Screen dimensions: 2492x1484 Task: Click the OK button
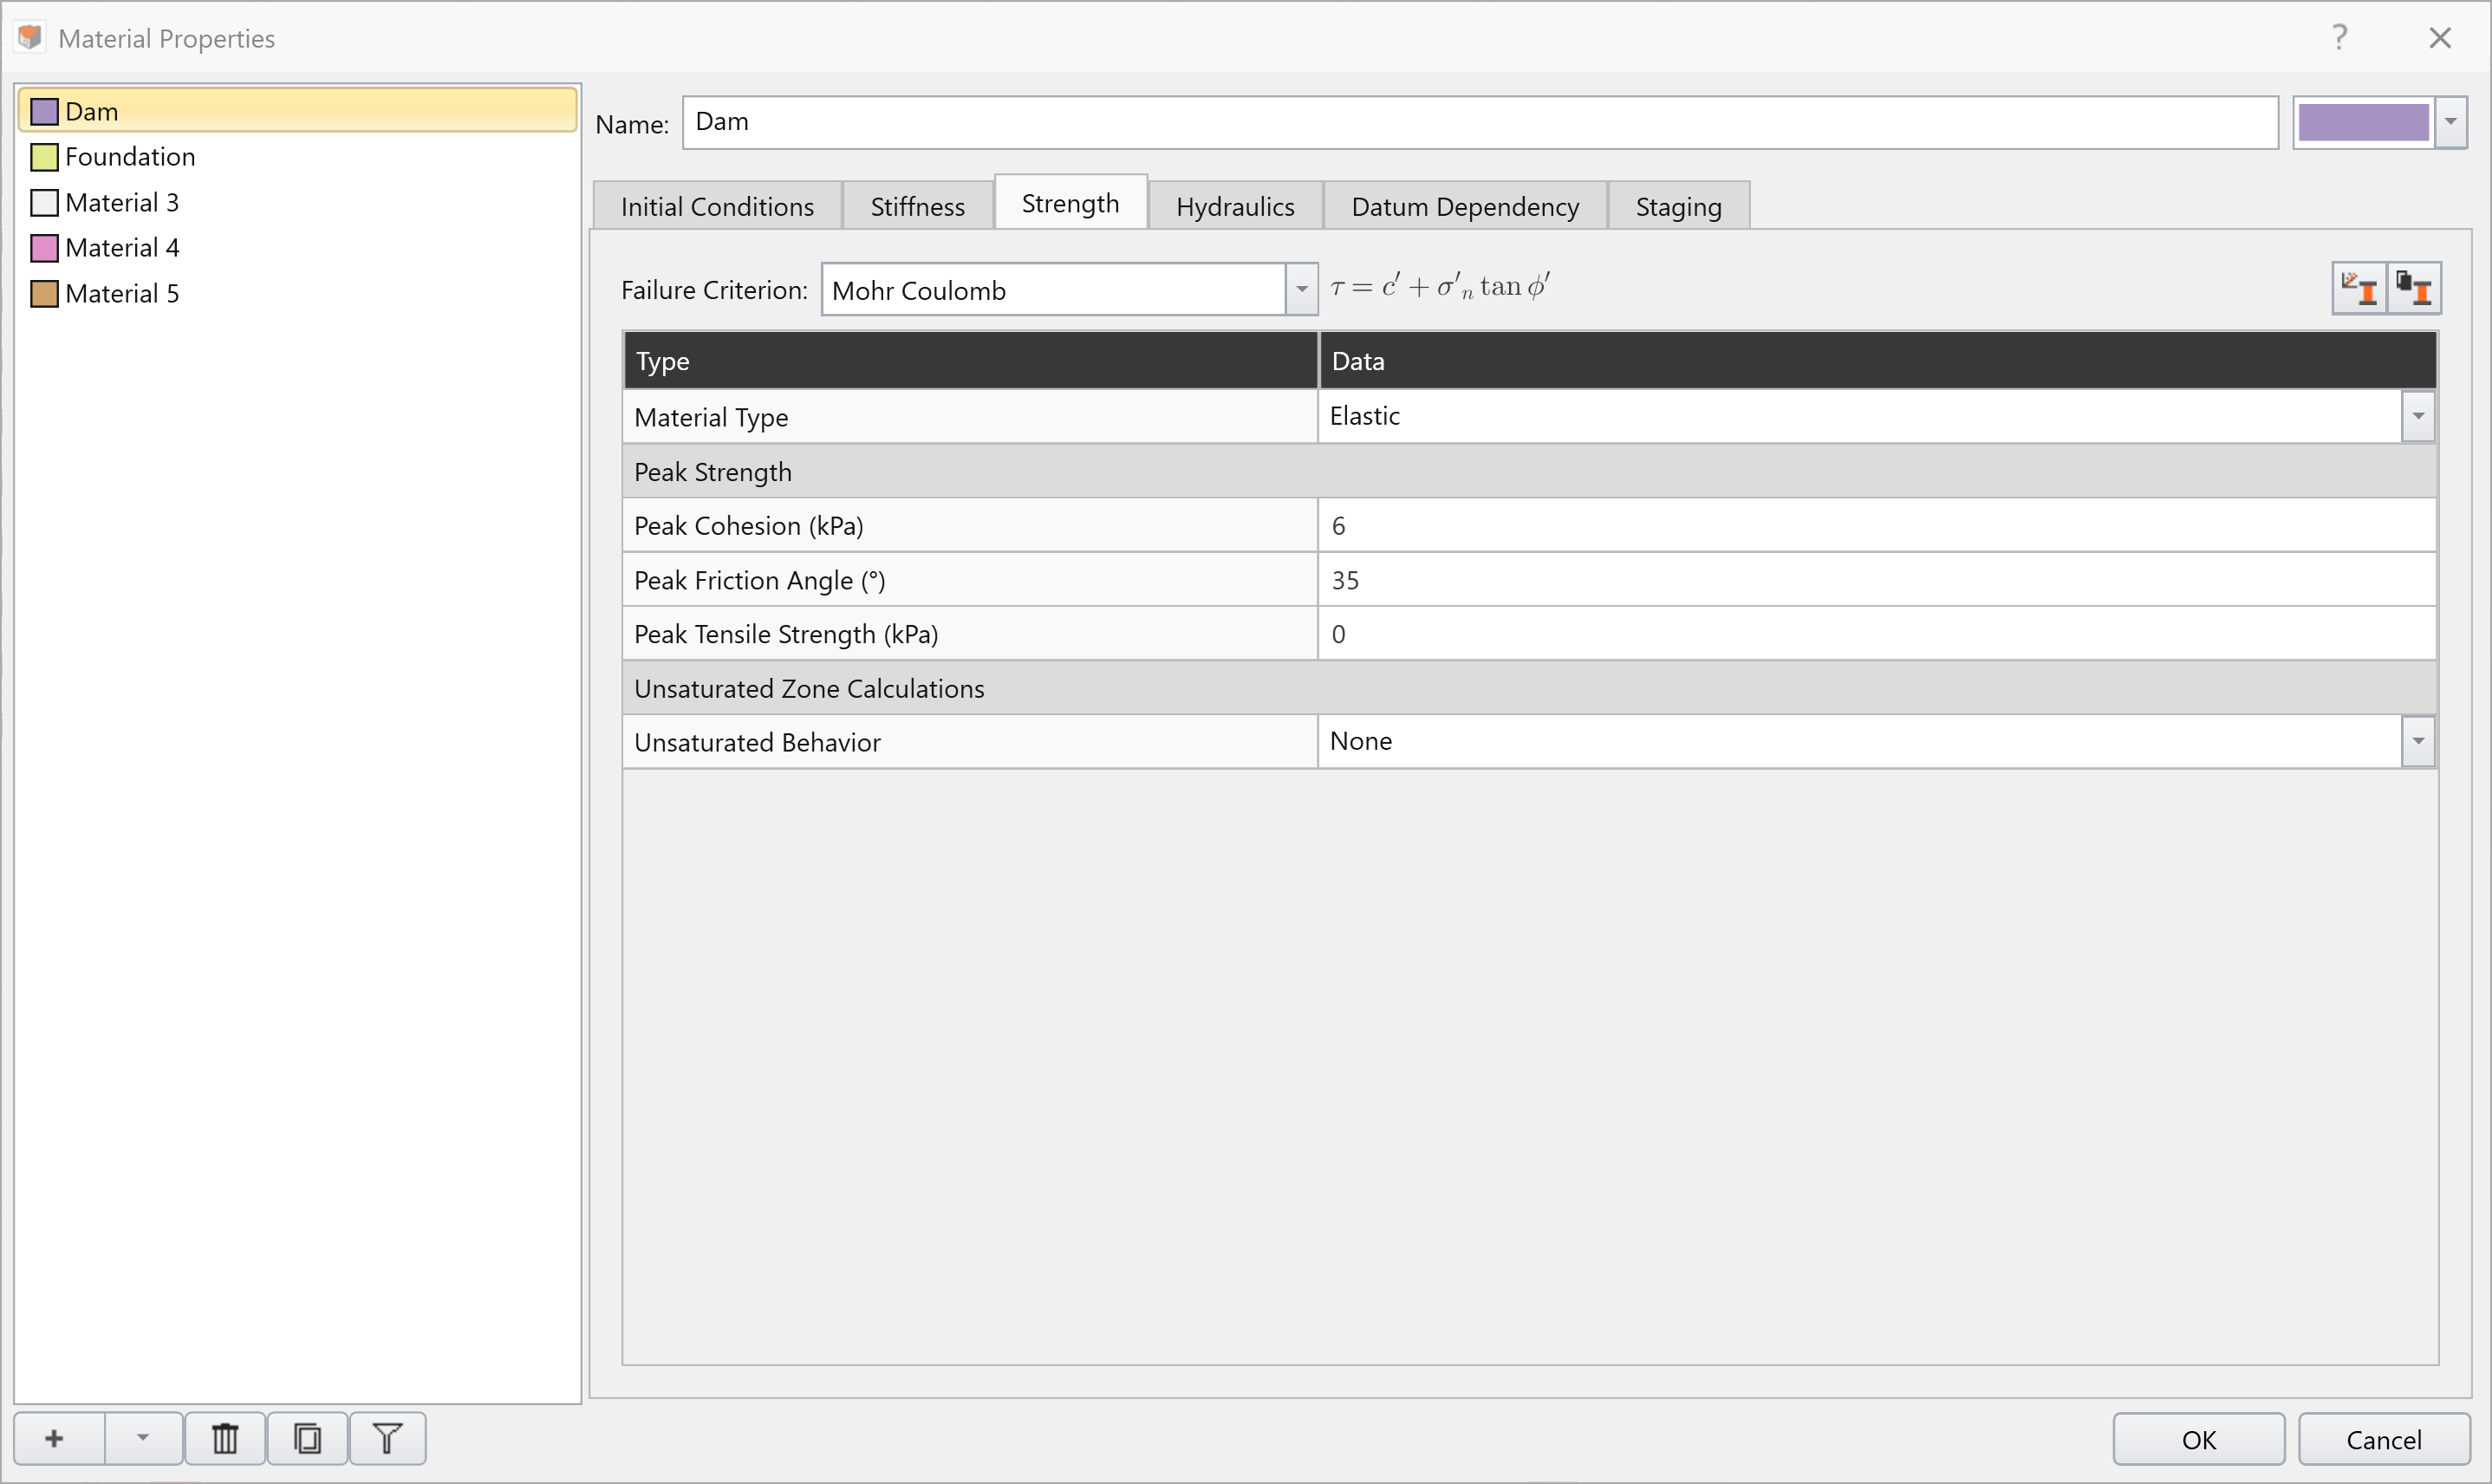click(2198, 1439)
